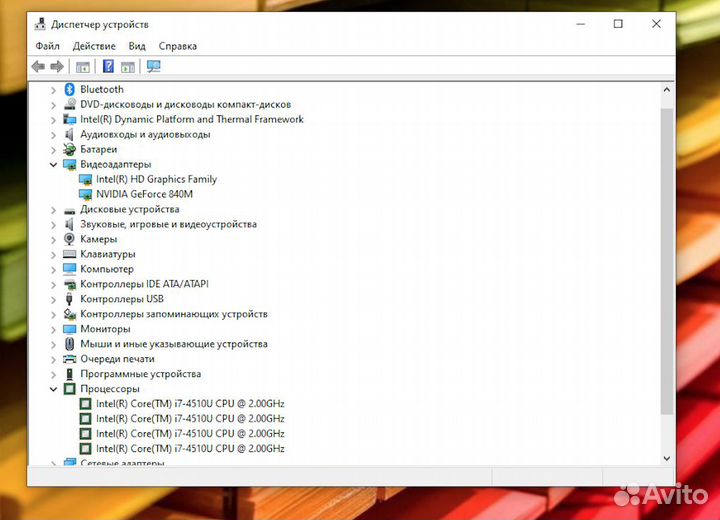Select the Компьютер label
Viewport: 720px width, 520px height.
coord(107,269)
